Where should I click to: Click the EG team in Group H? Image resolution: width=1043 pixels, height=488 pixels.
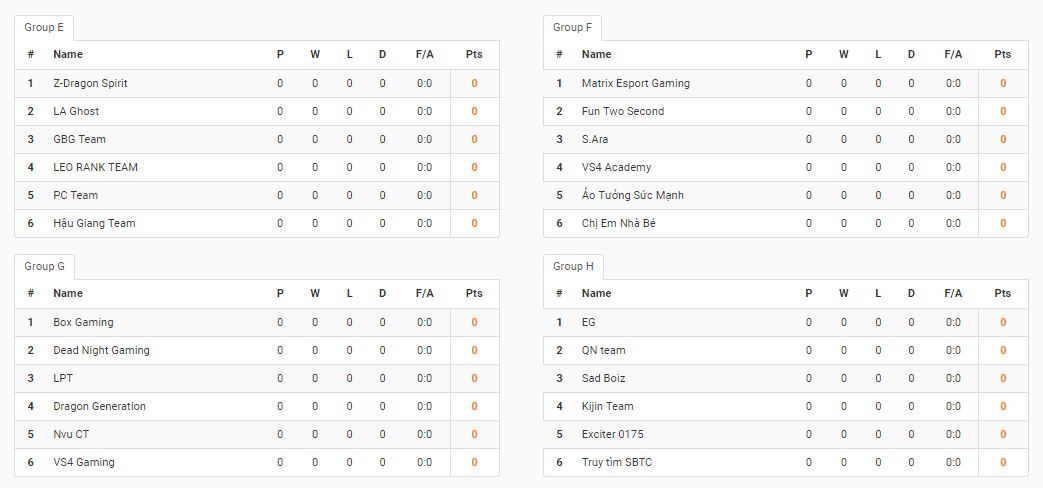pyautogui.click(x=588, y=322)
